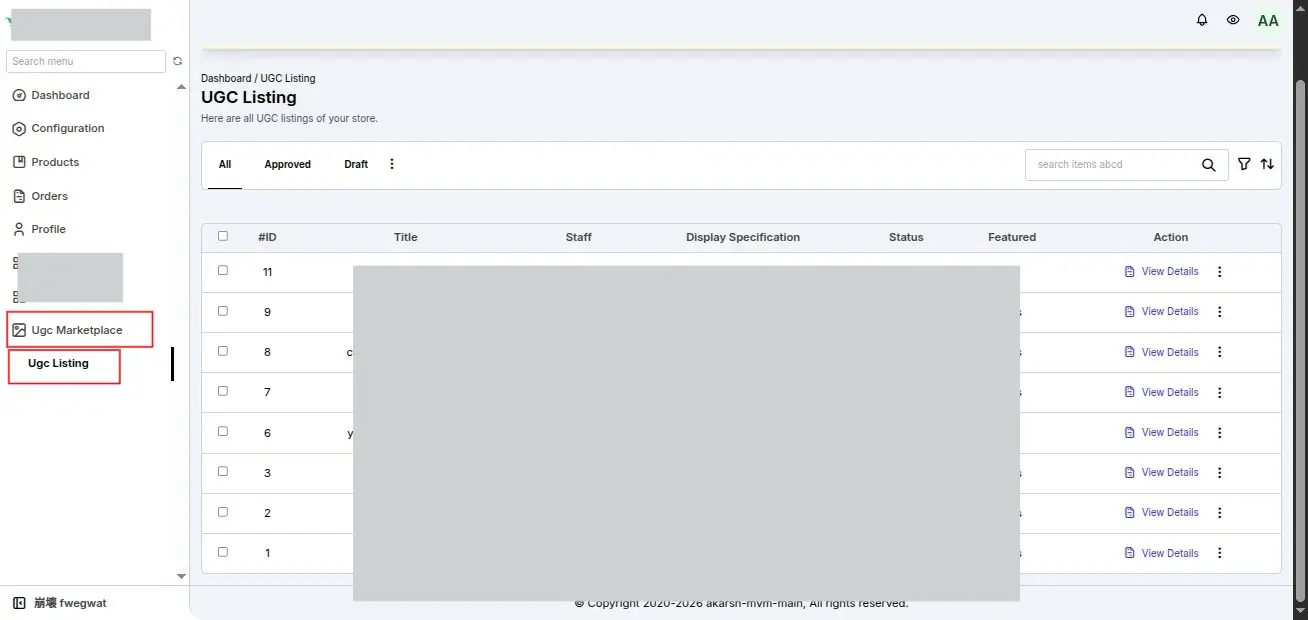The height and width of the screenshot is (620, 1308).
Task: Switch to the Approved tab
Action: (288, 164)
